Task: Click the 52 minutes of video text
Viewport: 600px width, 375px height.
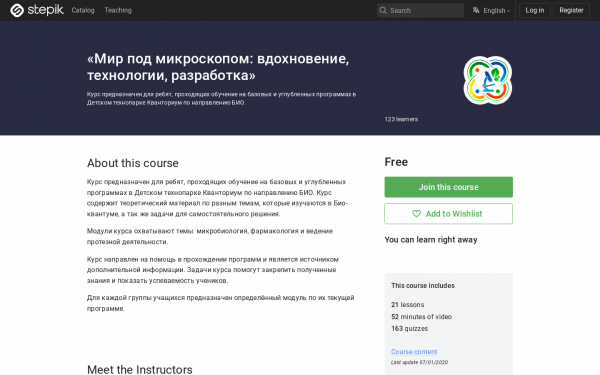Action: [421, 316]
